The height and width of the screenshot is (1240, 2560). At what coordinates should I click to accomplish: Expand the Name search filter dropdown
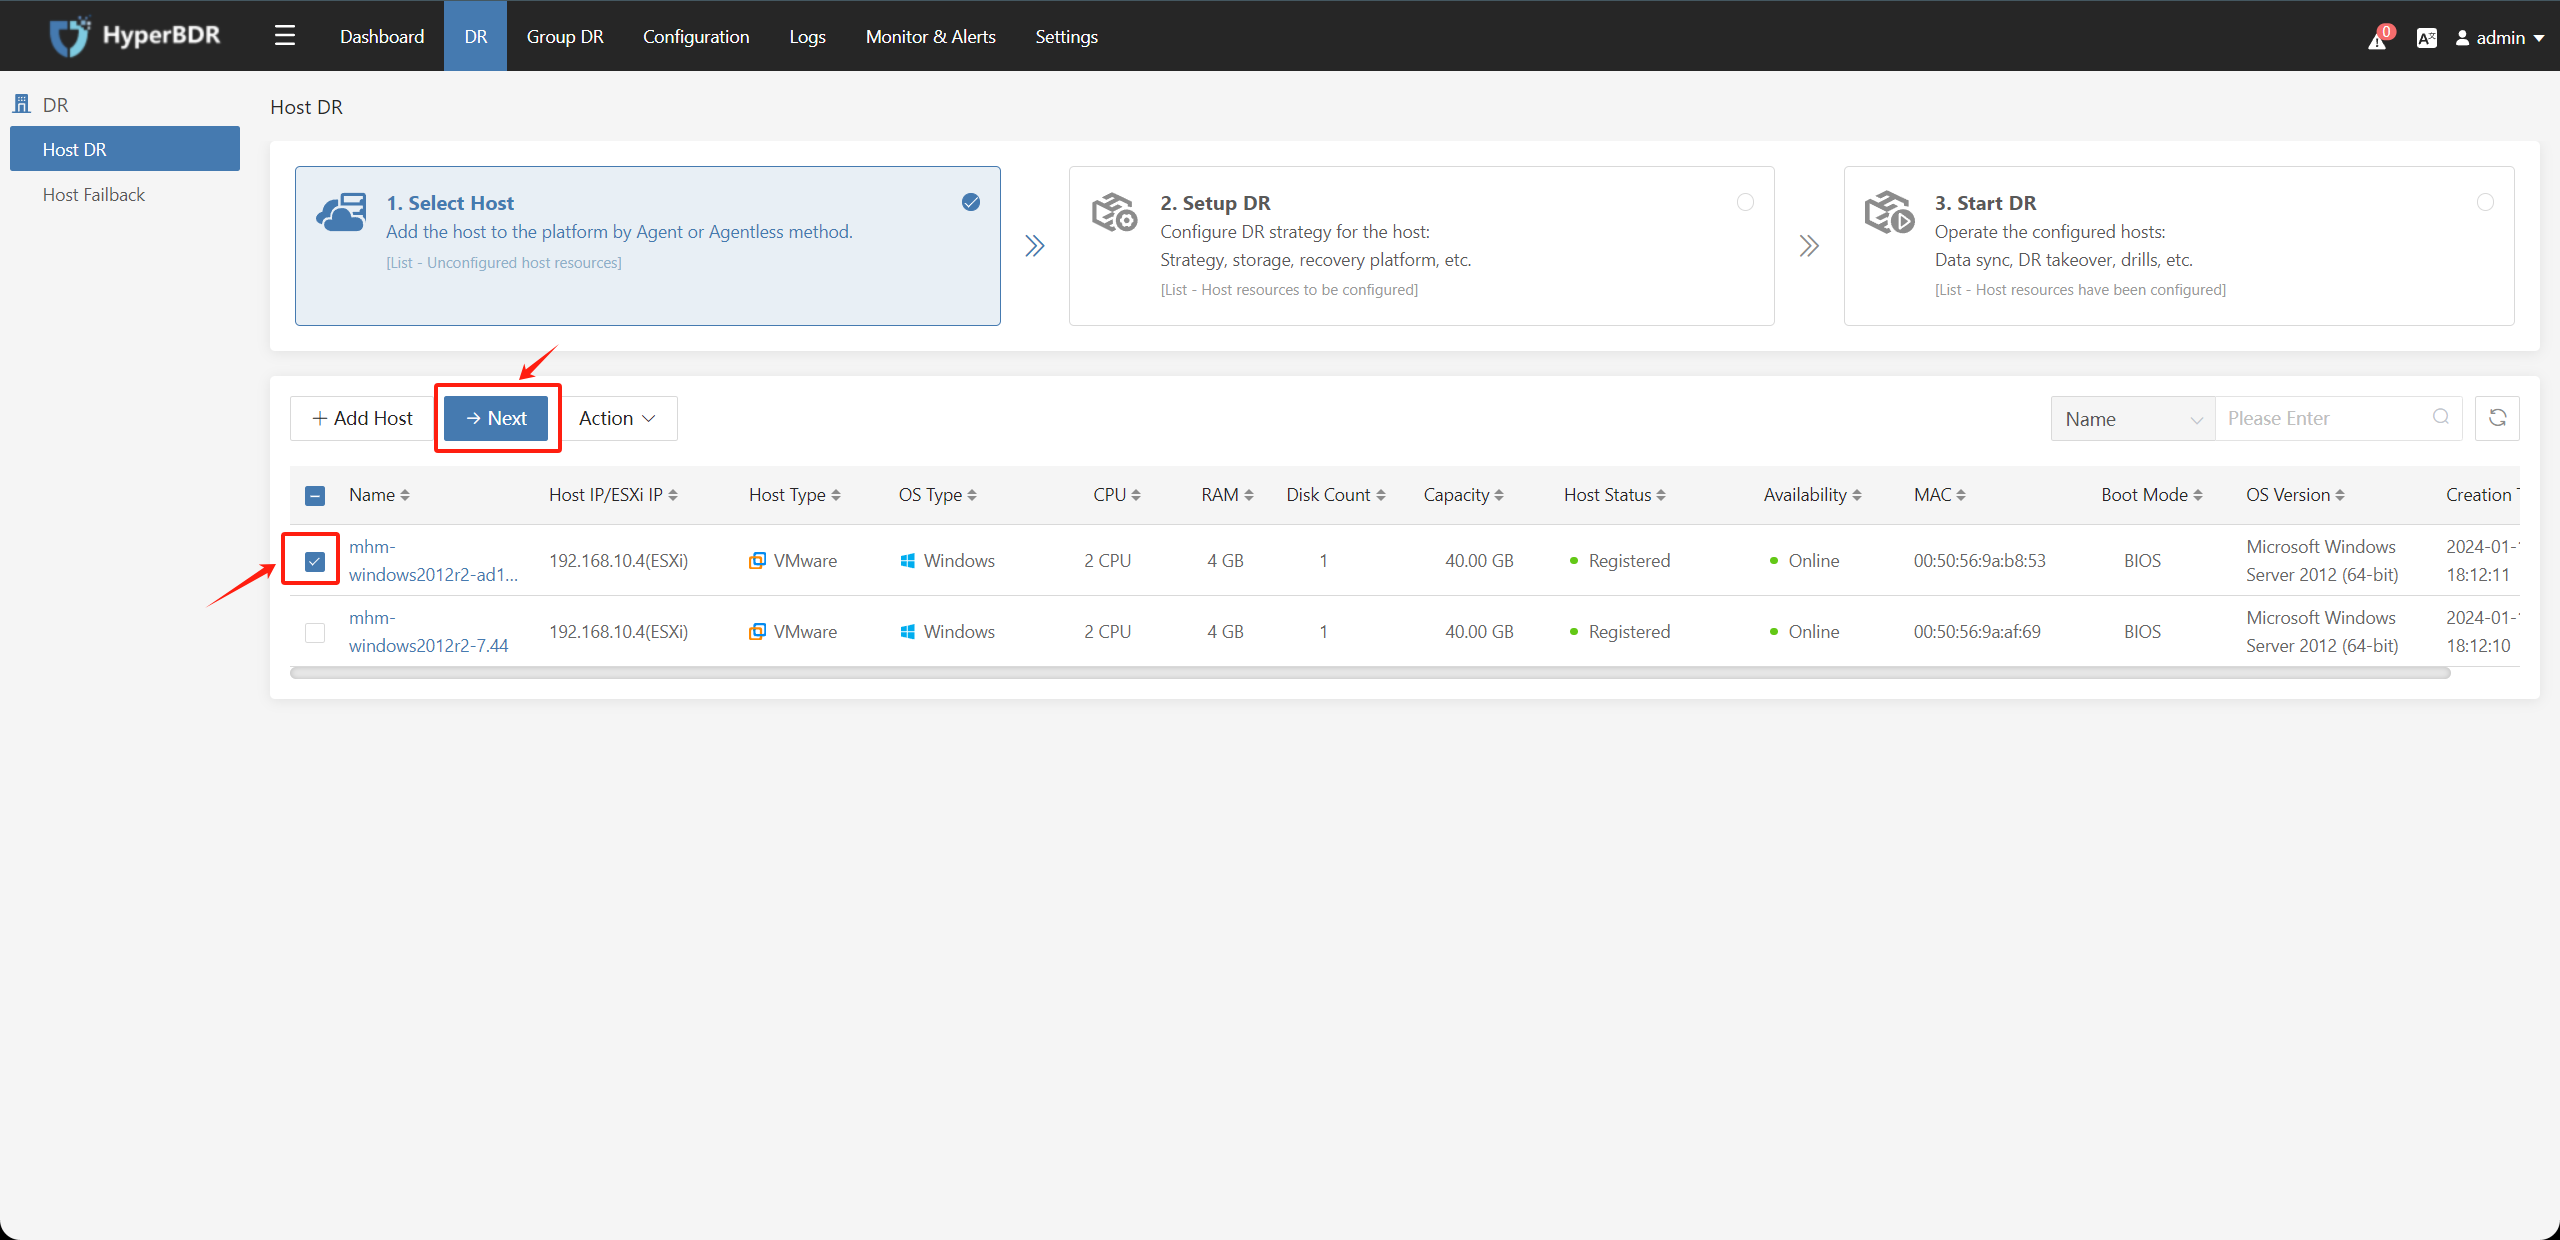(x=2131, y=418)
